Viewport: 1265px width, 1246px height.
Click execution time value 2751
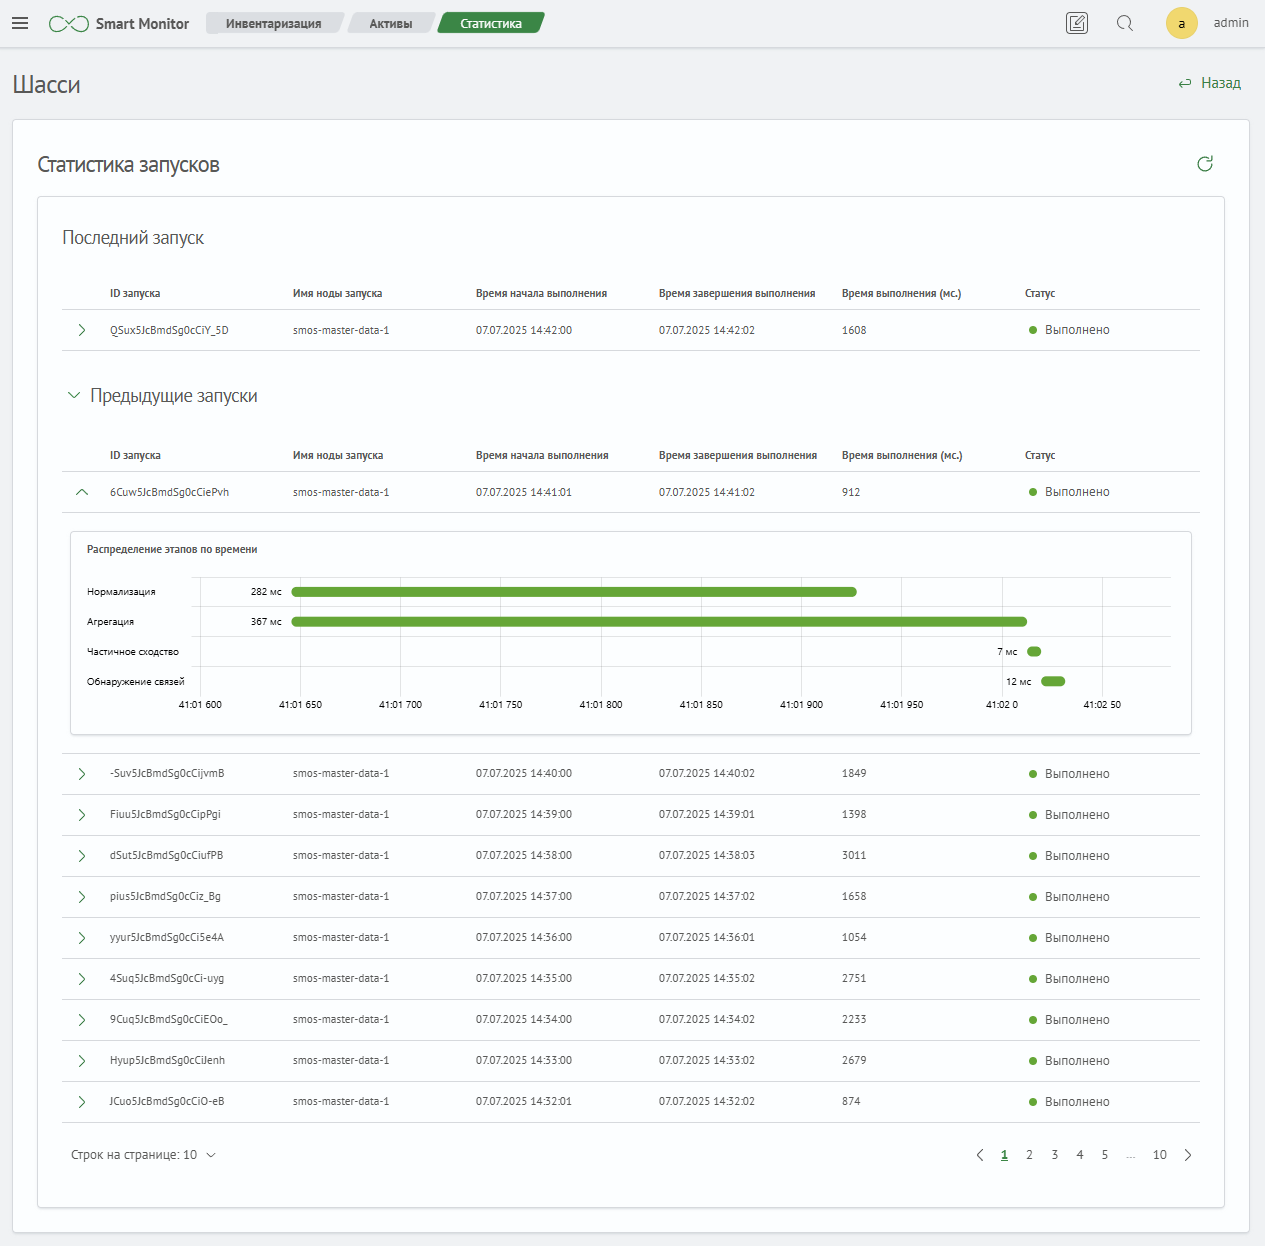coord(854,979)
